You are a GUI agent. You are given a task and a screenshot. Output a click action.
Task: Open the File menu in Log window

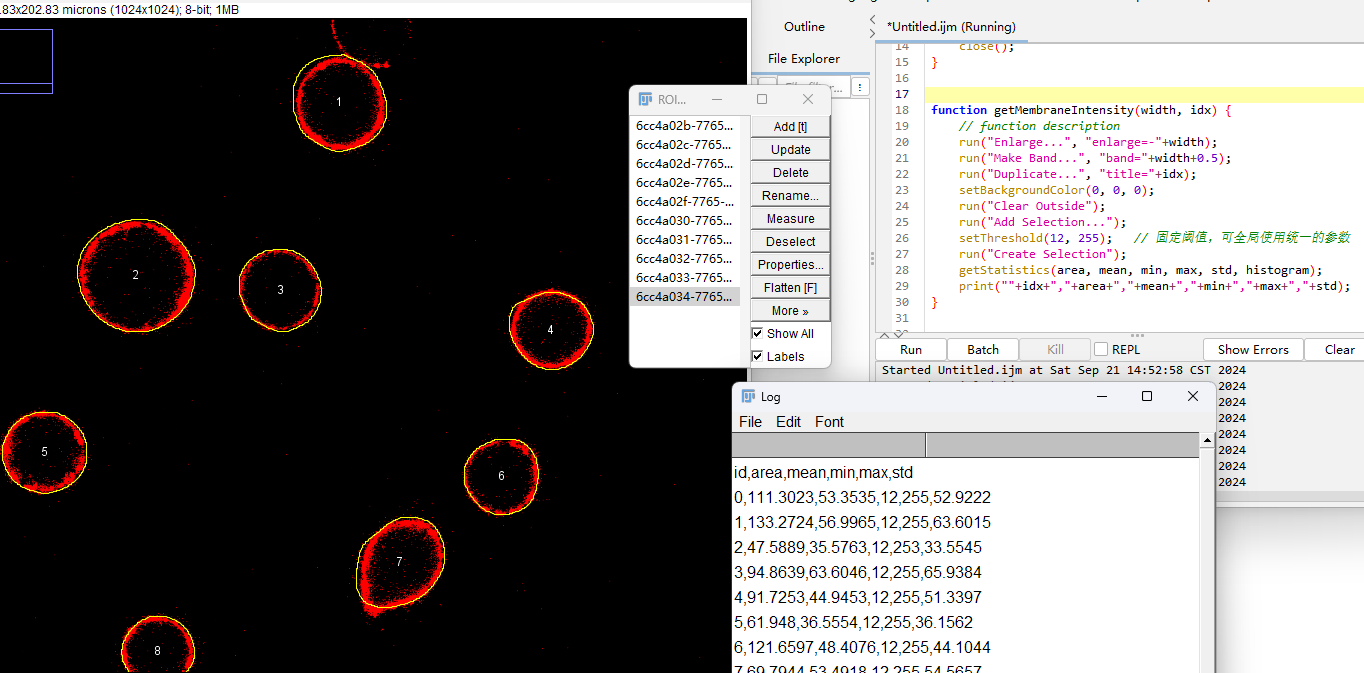750,422
